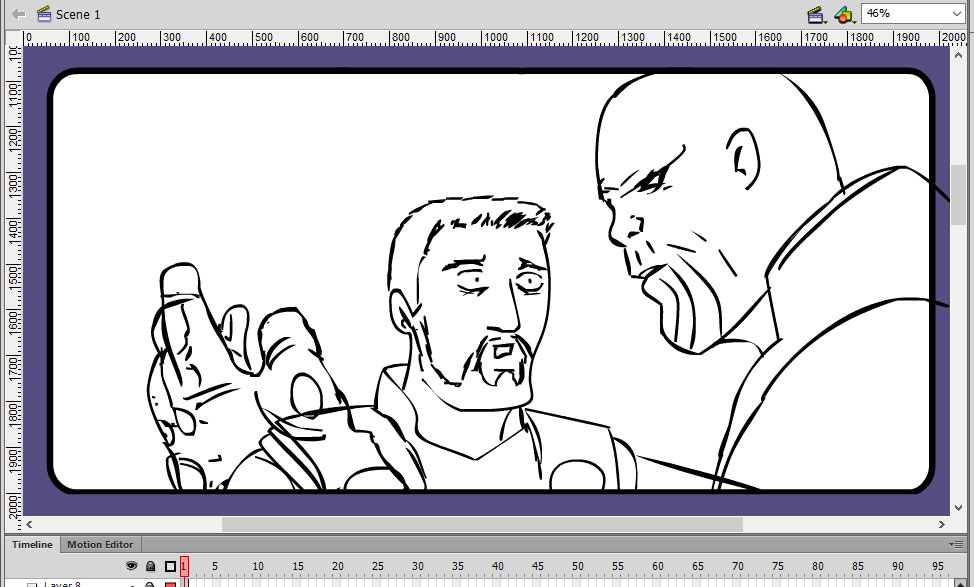
Task: Toggle show all layers as outlines
Action: coord(170,566)
